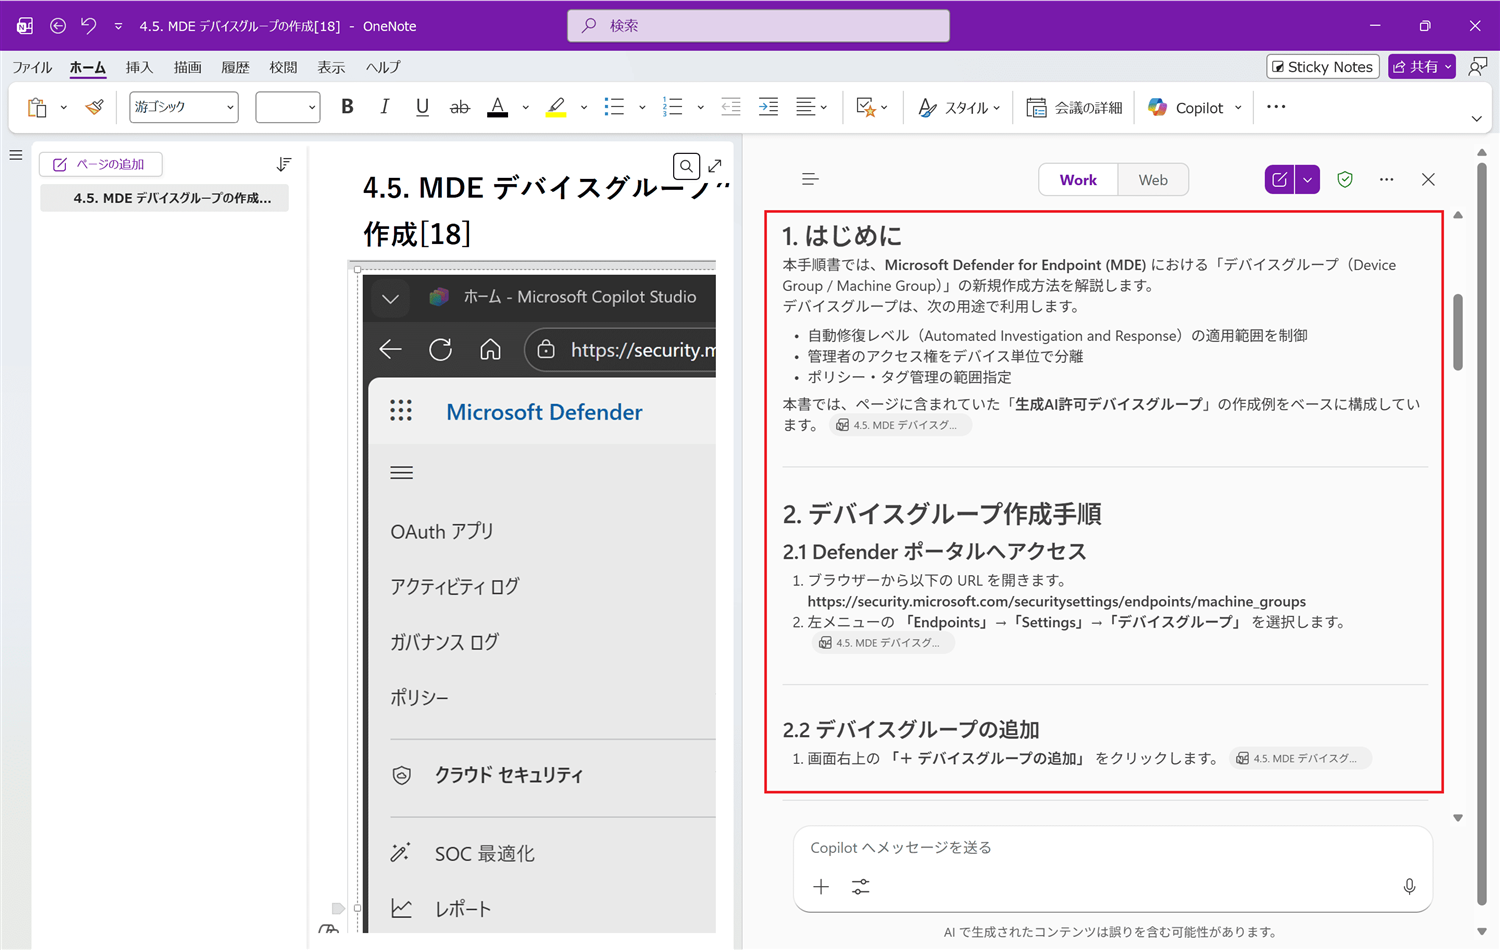Click the Copilot ribbon button
This screenshot has width=1500, height=950.
1186,107
